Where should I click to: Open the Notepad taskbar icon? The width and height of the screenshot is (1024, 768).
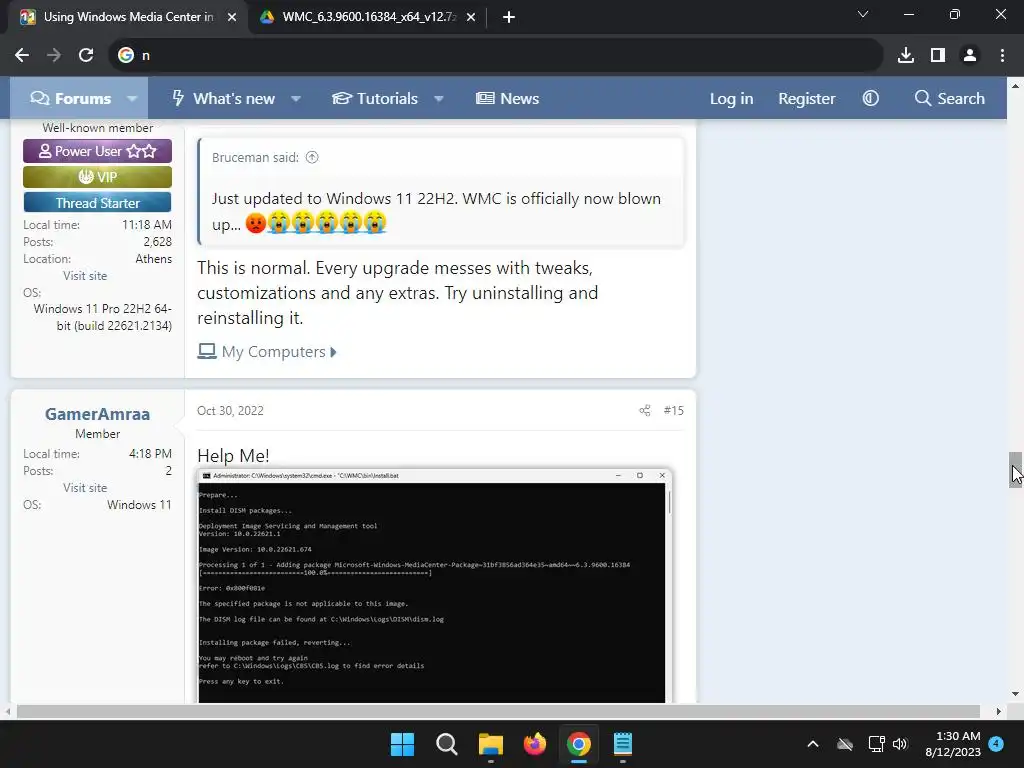[623, 744]
